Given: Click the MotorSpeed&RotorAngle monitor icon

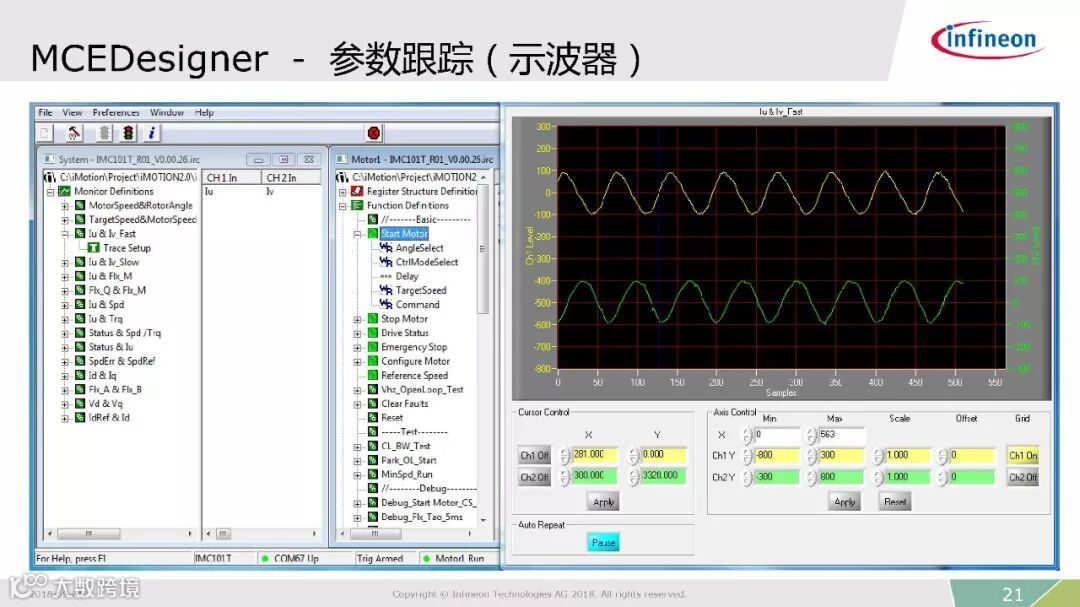Looking at the screenshot, I should [80, 205].
